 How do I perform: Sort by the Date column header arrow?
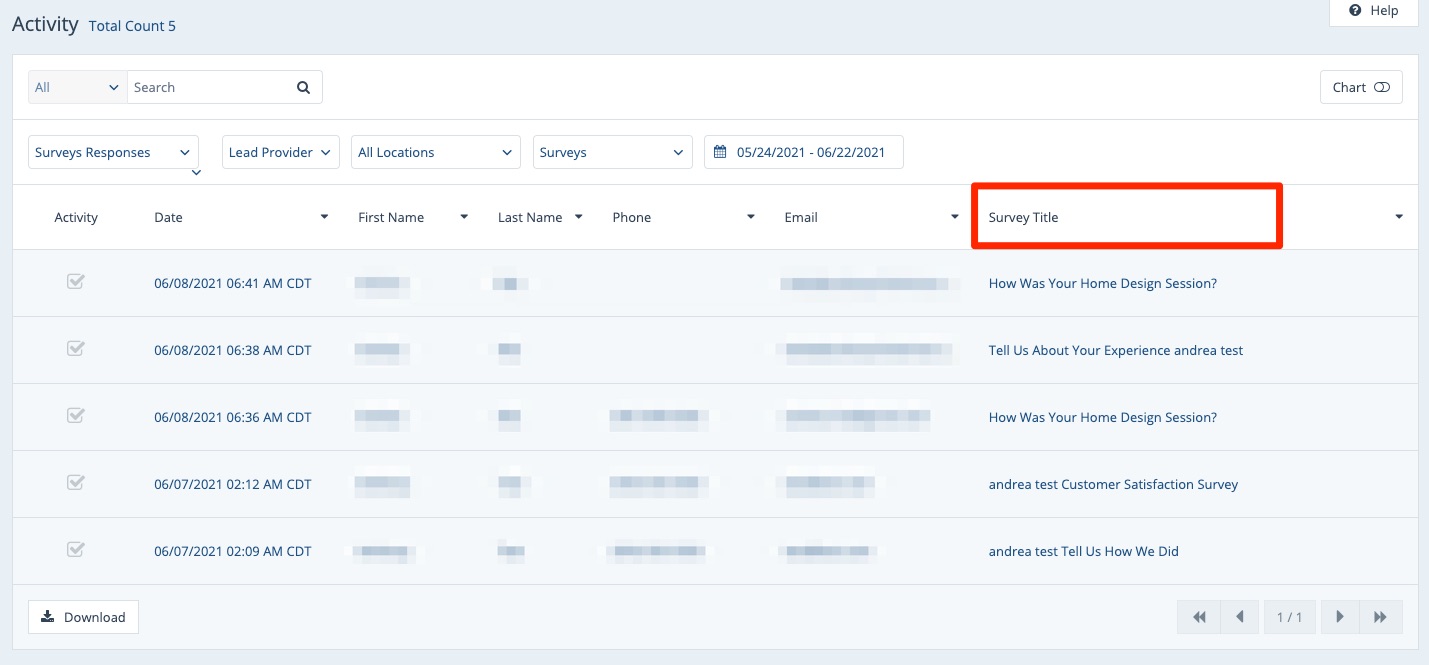[324, 217]
